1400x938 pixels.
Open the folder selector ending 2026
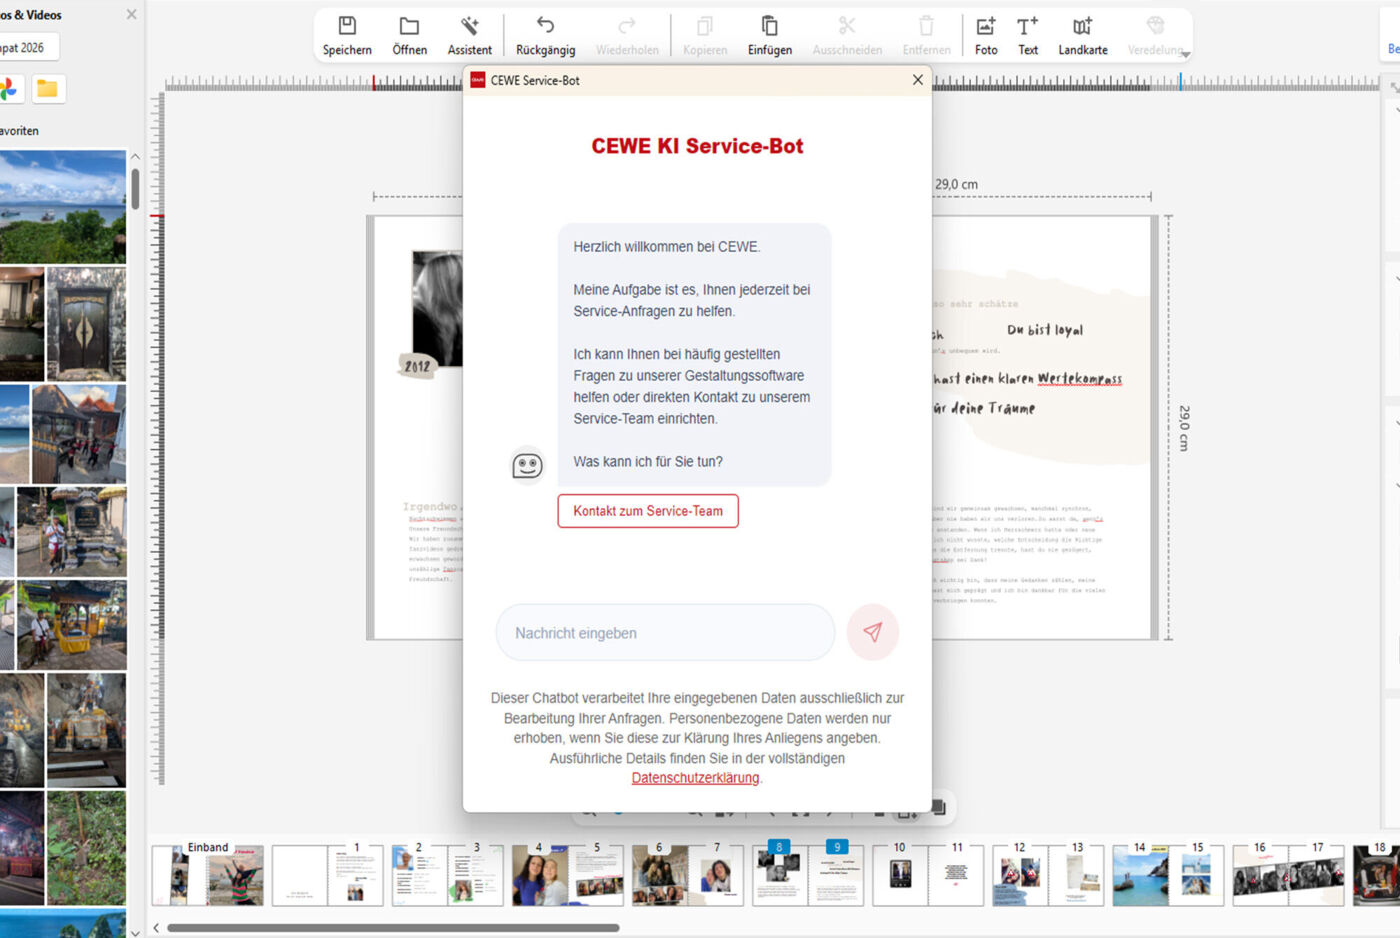pyautogui.click(x=28, y=47)
